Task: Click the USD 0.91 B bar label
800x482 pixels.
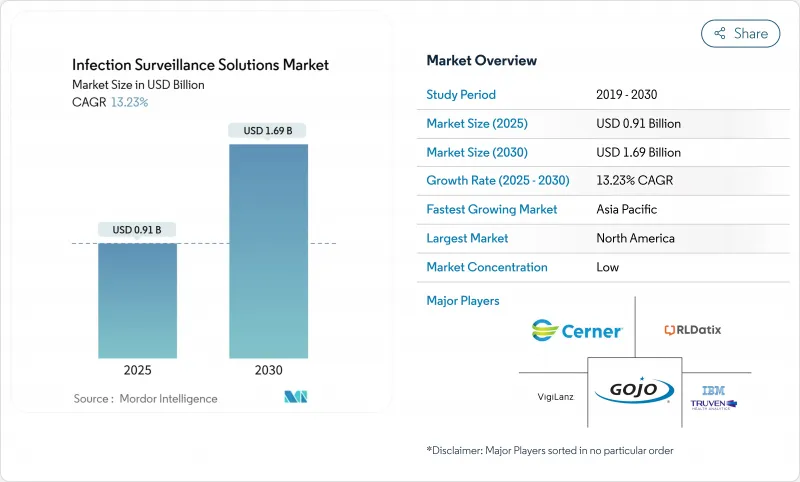Action: pos(137,230)
